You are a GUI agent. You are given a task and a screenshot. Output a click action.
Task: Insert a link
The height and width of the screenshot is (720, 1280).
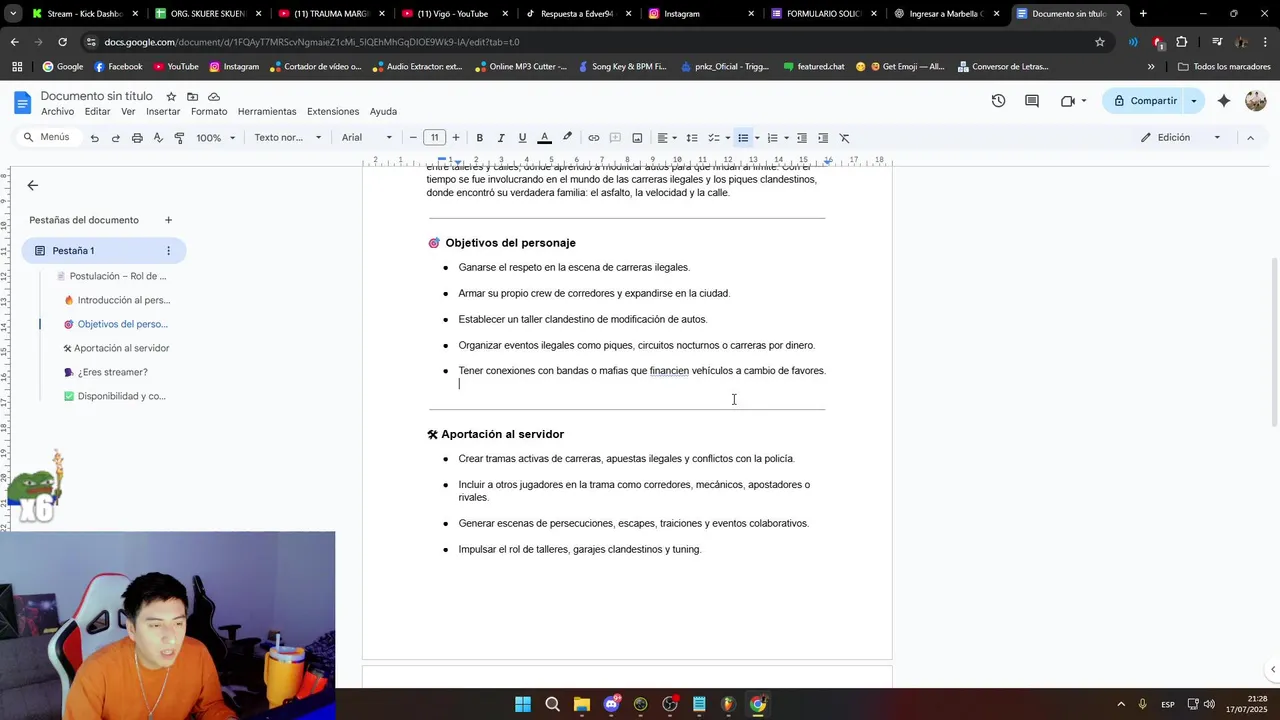tap(593, 138)
